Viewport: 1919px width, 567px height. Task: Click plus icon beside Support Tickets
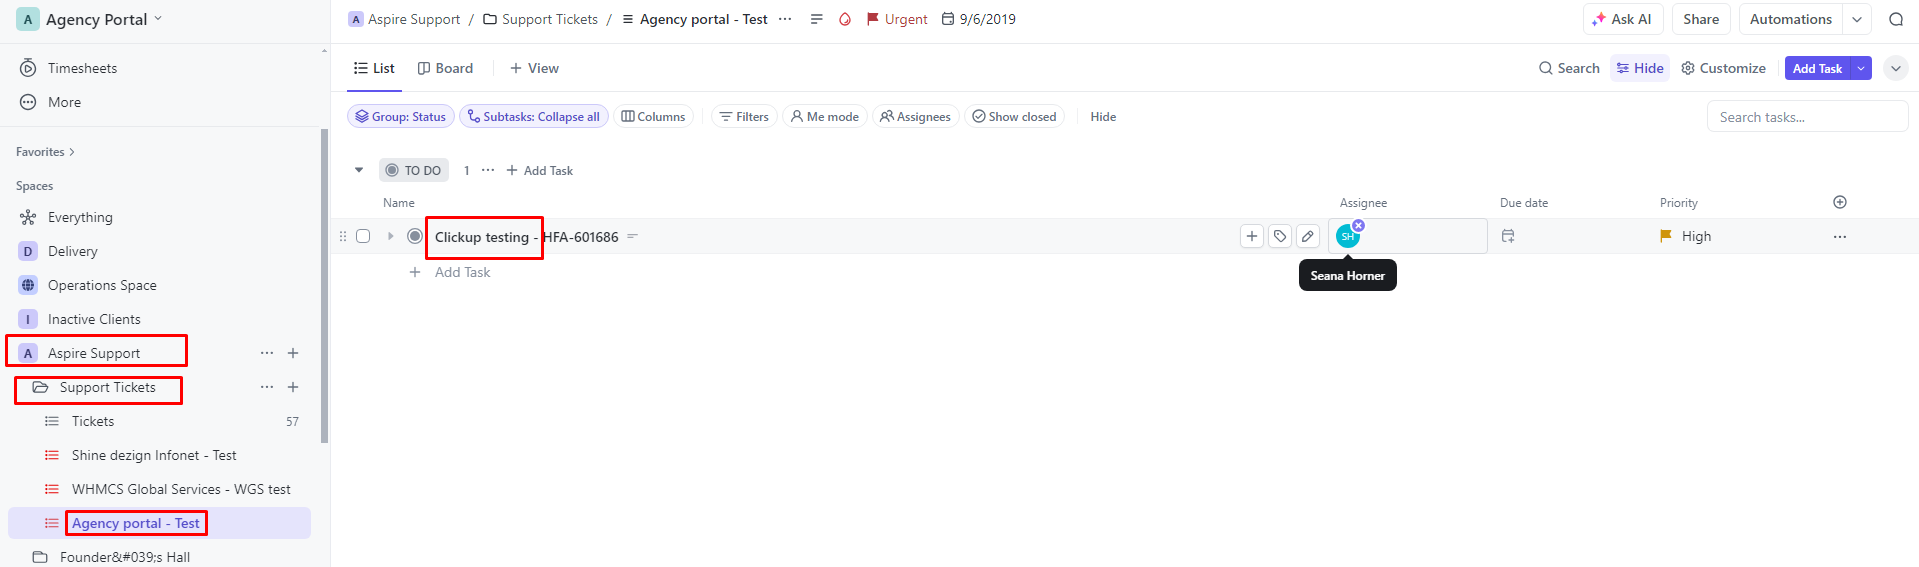293,387
